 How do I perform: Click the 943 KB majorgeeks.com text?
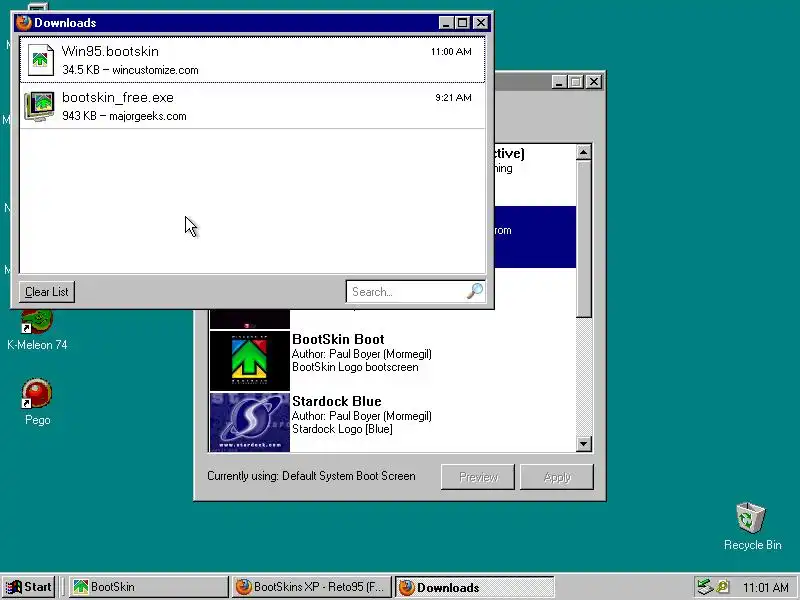coord(124,116)
